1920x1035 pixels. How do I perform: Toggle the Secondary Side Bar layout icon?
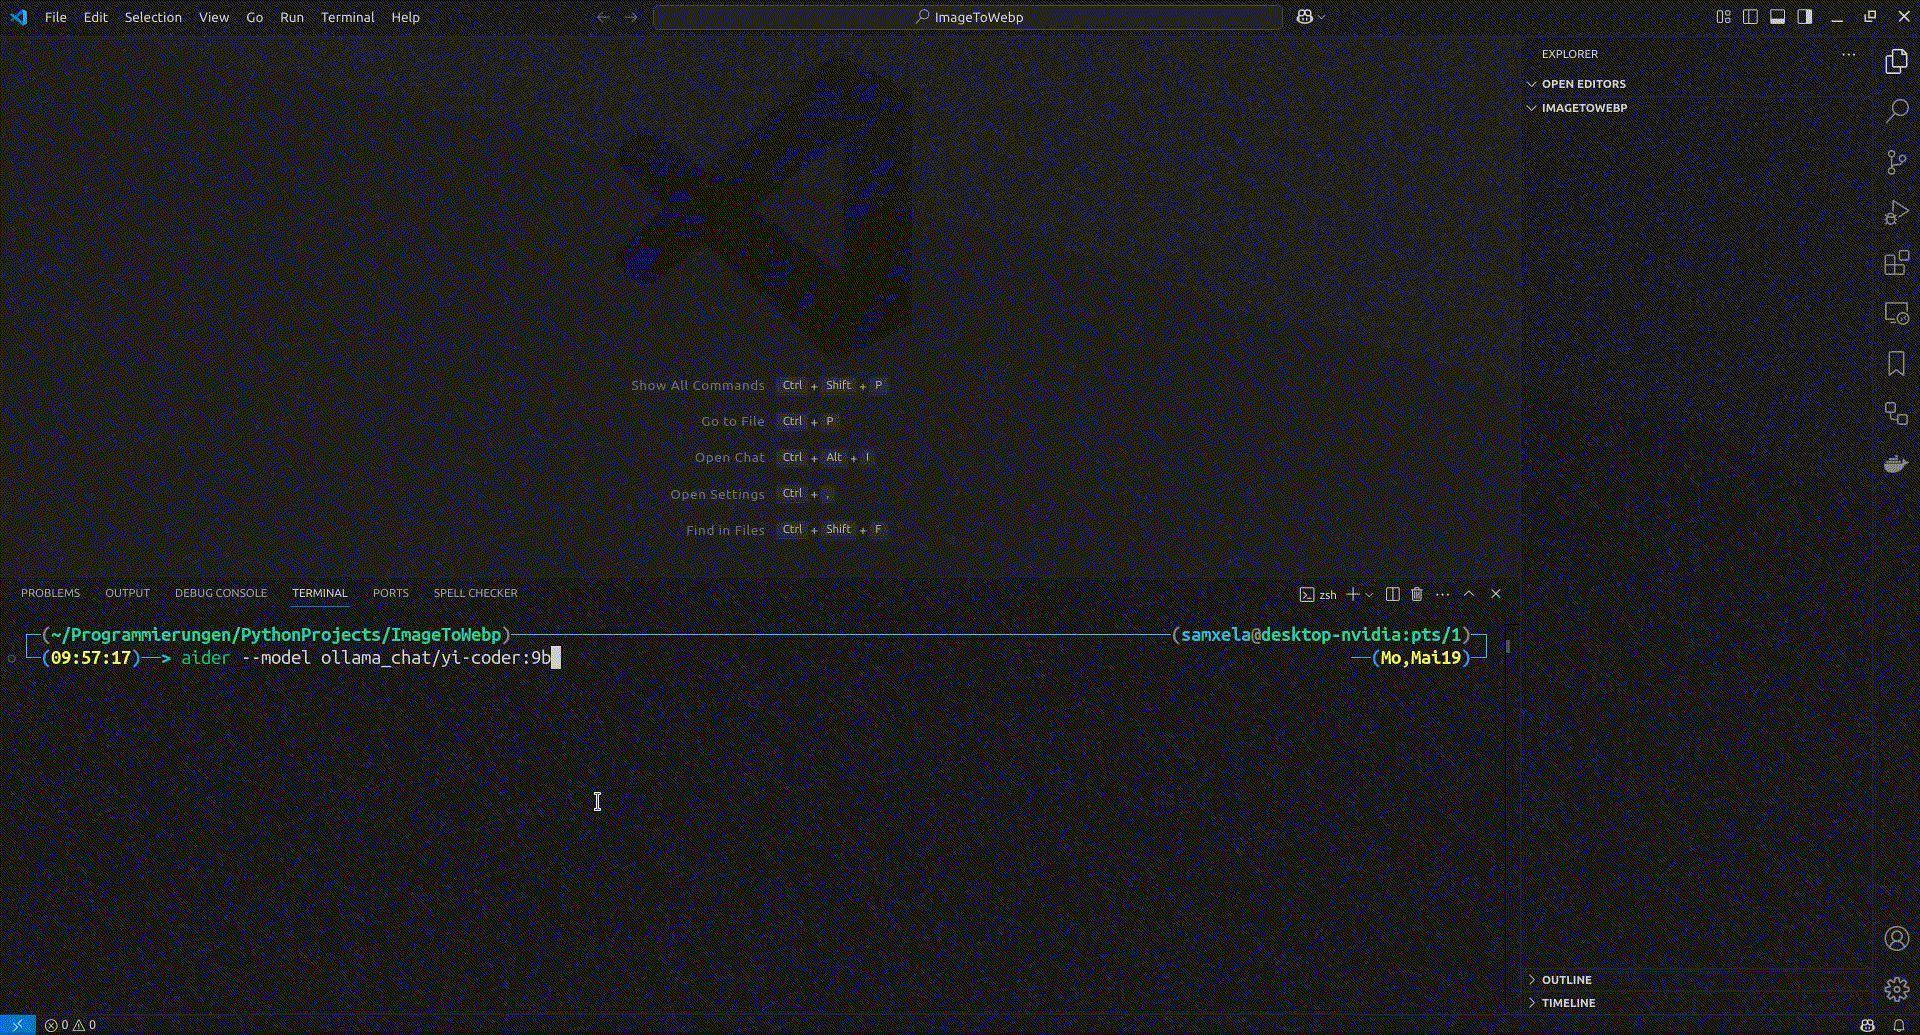(1804, 17)
